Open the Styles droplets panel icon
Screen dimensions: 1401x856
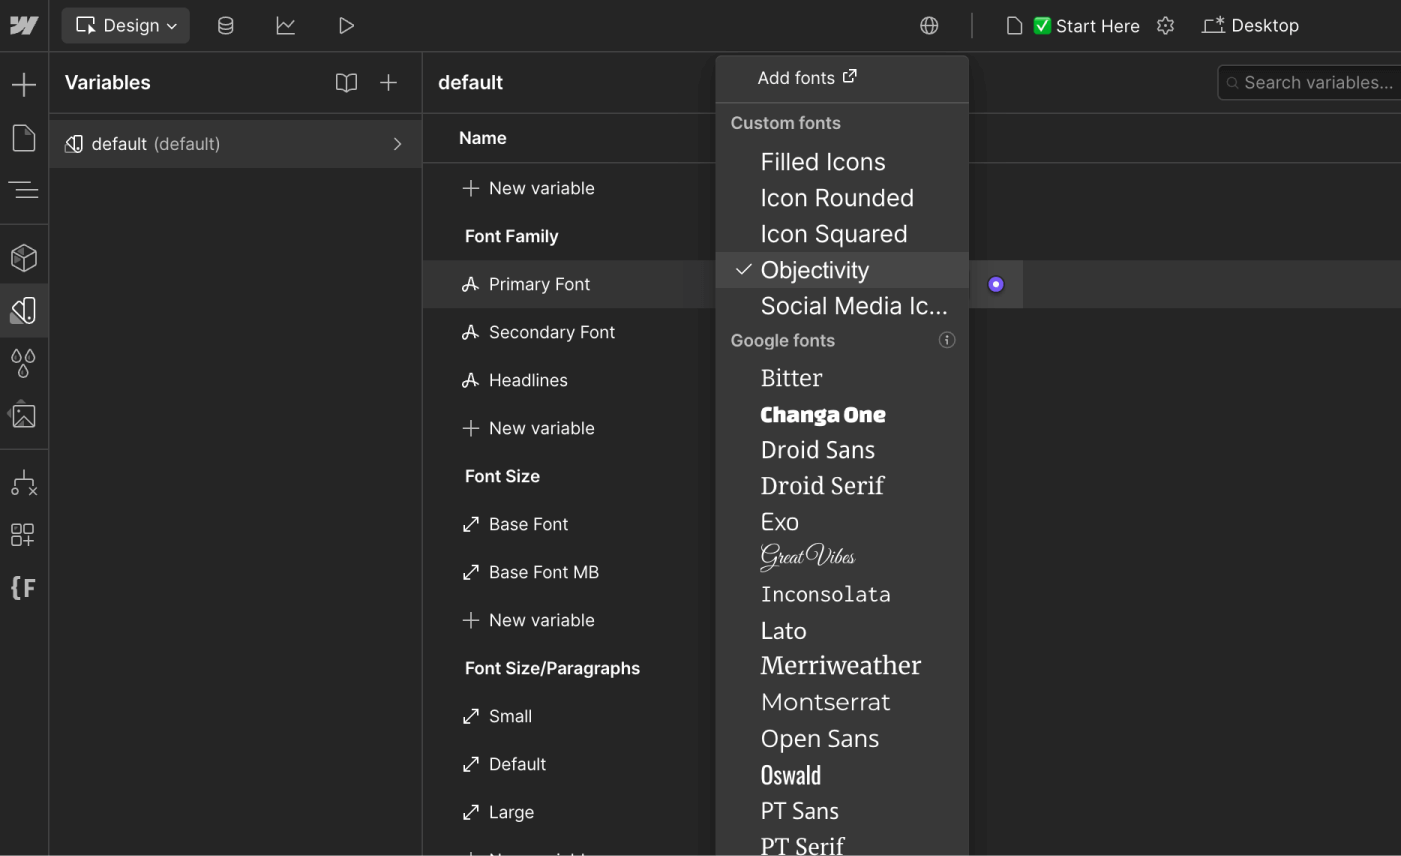tap(24, 363)
